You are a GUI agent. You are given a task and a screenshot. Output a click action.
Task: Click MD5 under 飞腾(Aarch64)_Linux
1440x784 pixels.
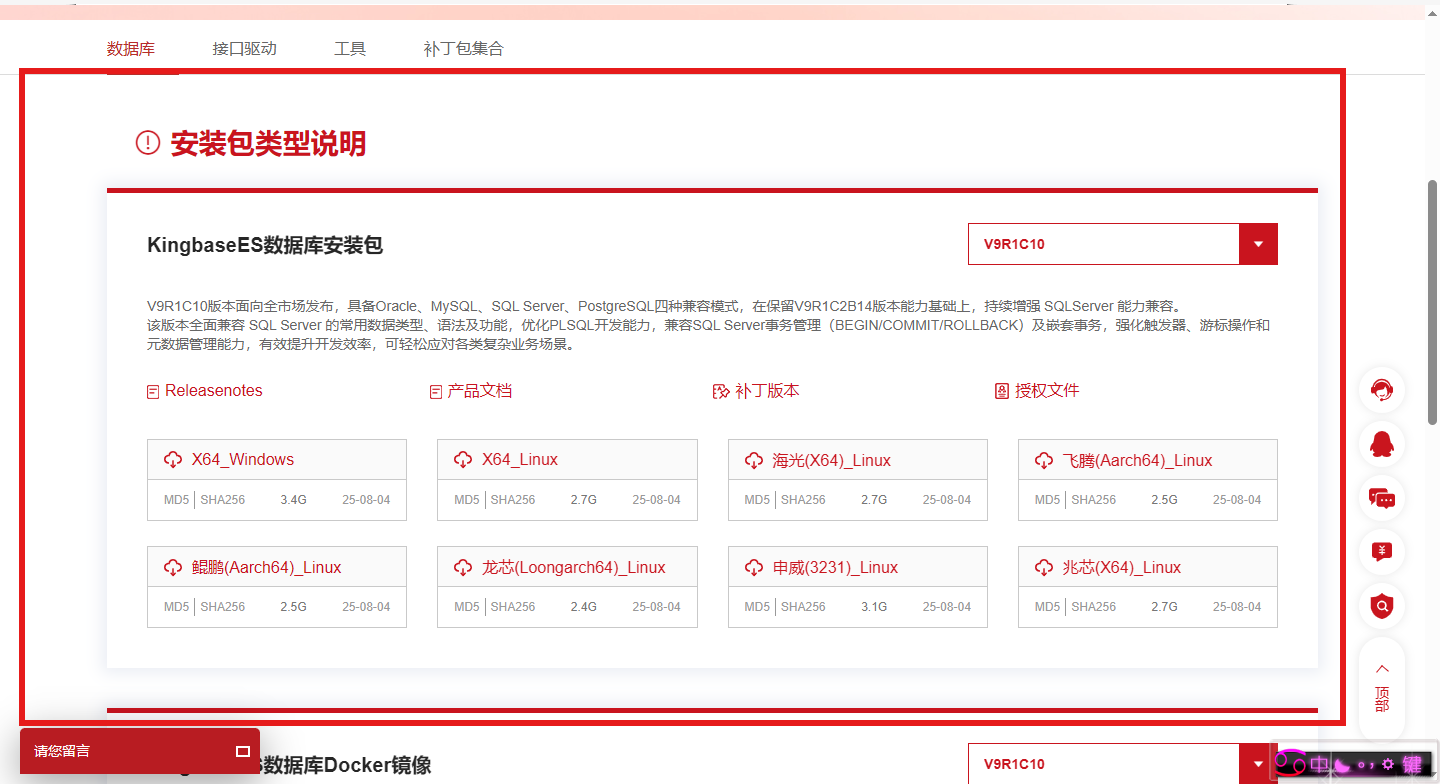(x=1048, y=499)
